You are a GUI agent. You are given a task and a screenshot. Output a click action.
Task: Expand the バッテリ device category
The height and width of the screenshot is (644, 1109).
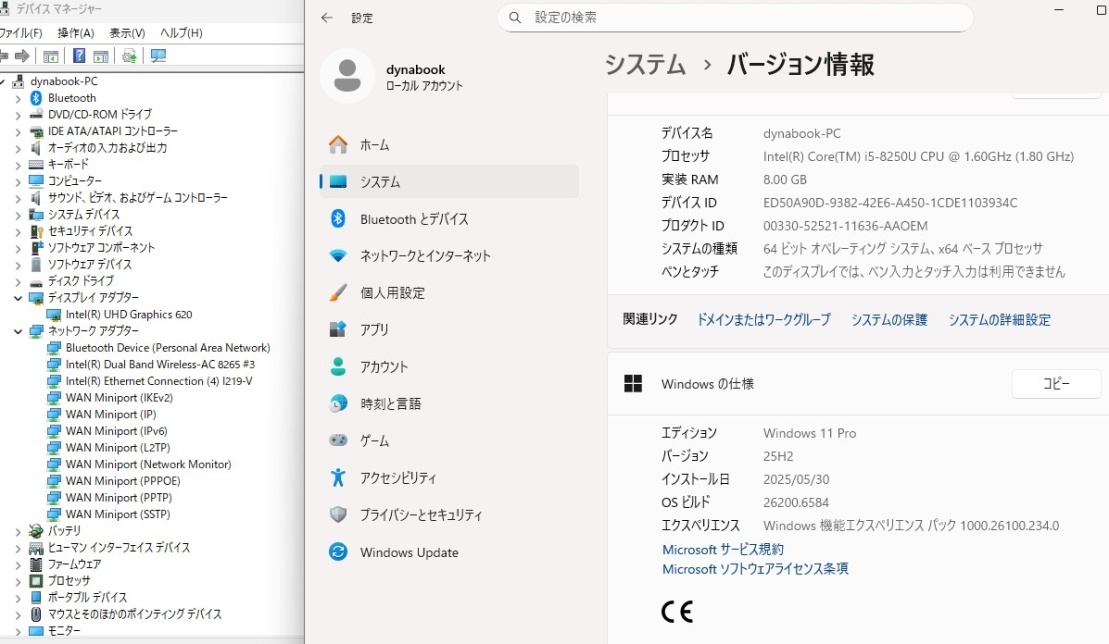[x=18, y=531]
